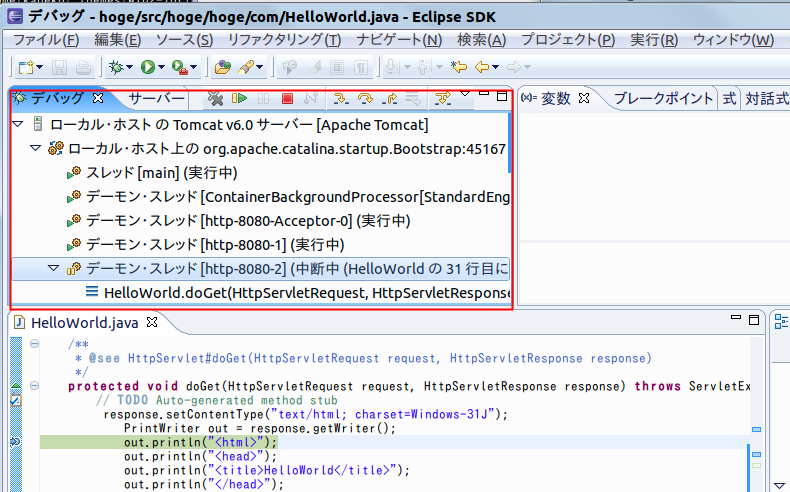Screen dimensions: 790x492
Task: Collapse the org.apache.catalina.startup.Bootstrap node
Action: [35, 148]
